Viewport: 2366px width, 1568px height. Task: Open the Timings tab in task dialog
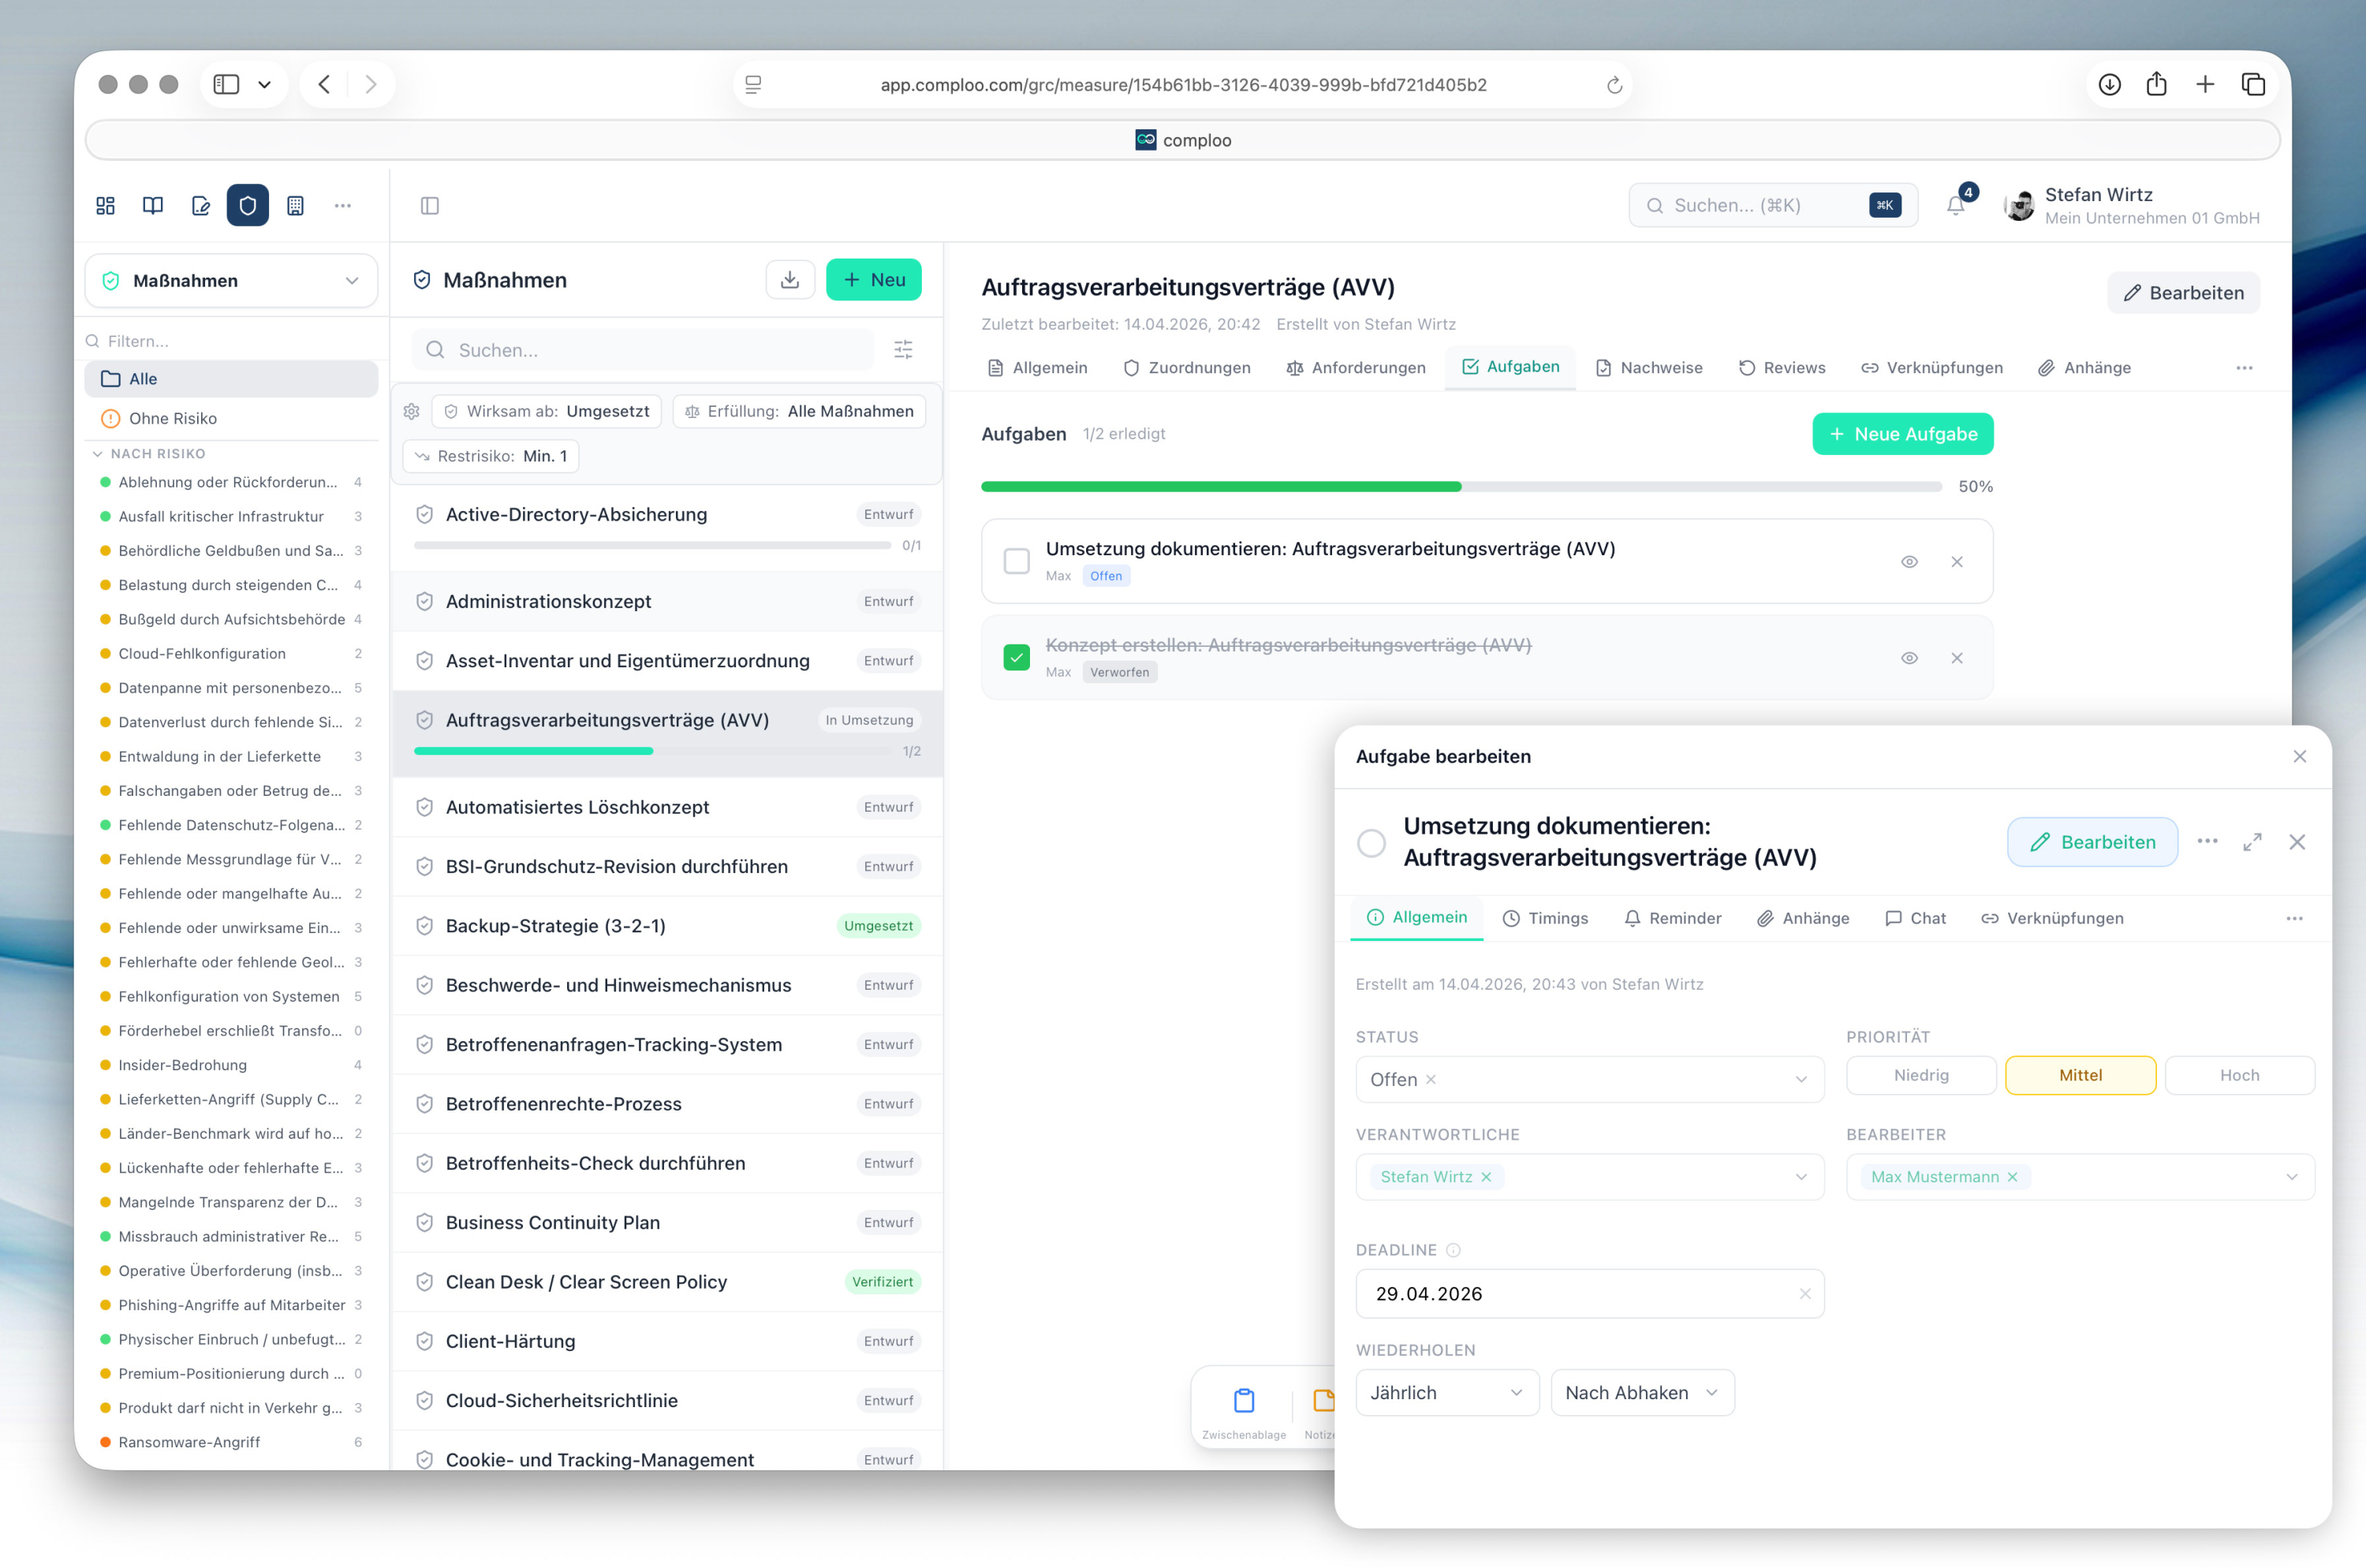point(1545,918)
